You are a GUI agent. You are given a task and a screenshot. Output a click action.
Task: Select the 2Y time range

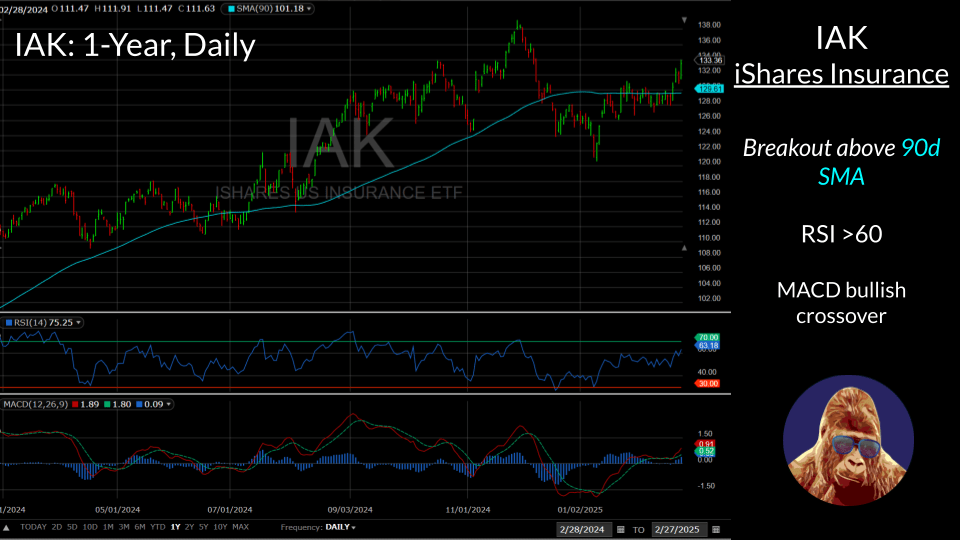[189, 527]
